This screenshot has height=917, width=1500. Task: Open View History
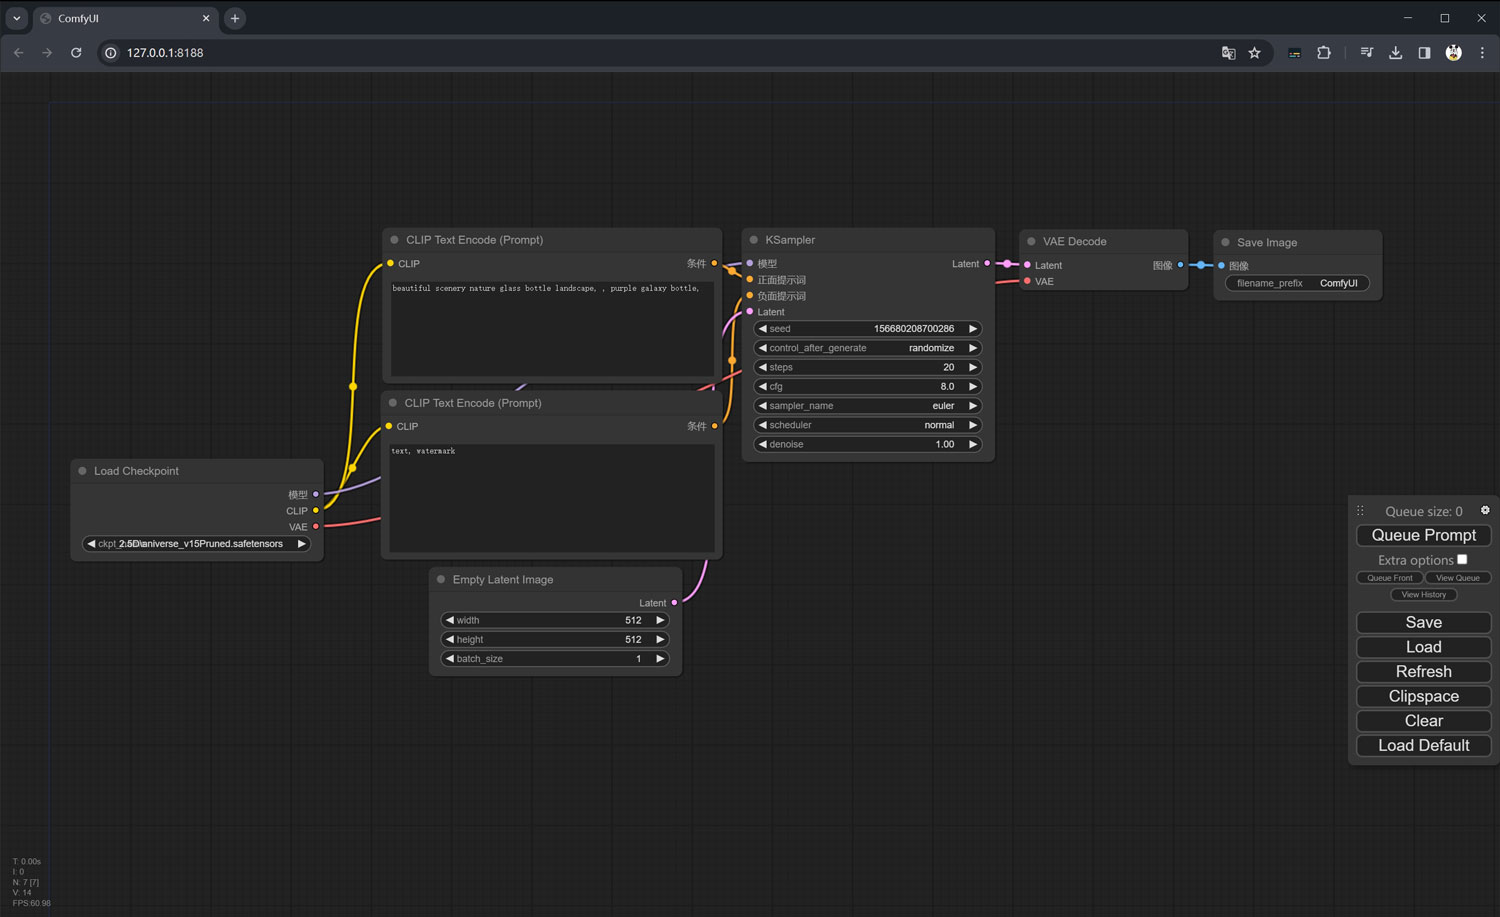(1424, 595)
